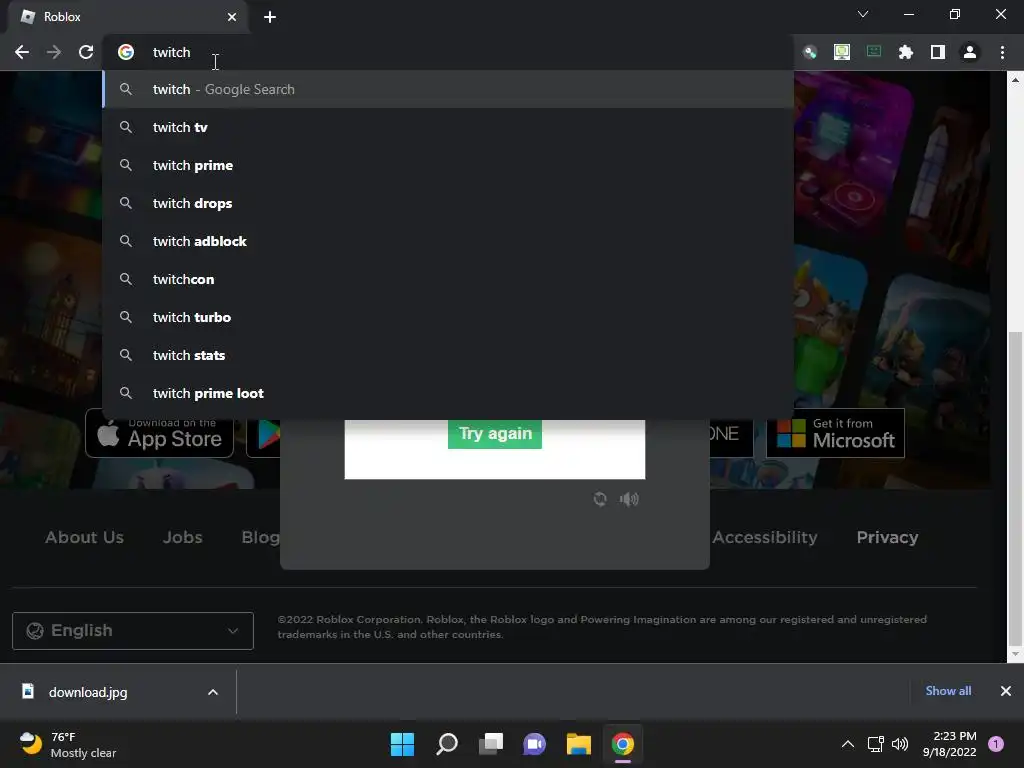Open the notification badge in tray
Screen dimensions: 1024x768
click(996, 744)
